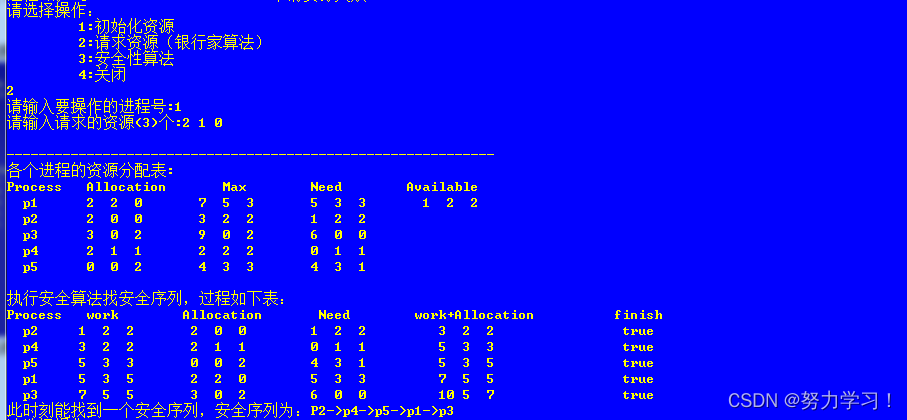The width and height of the screenshot is (907, 420).
Task: Click 'p5' label in resource allocation table
Action: pos(30,267)
